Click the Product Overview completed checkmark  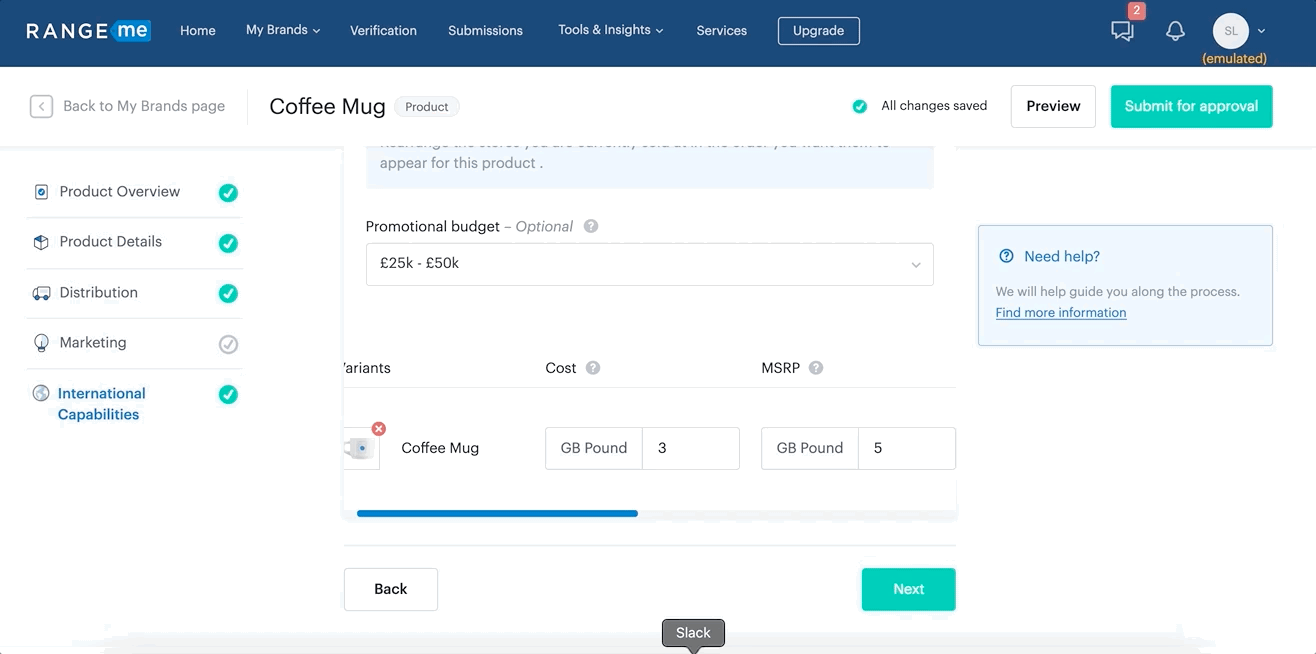pyautogui.click(x=228, y=193)
